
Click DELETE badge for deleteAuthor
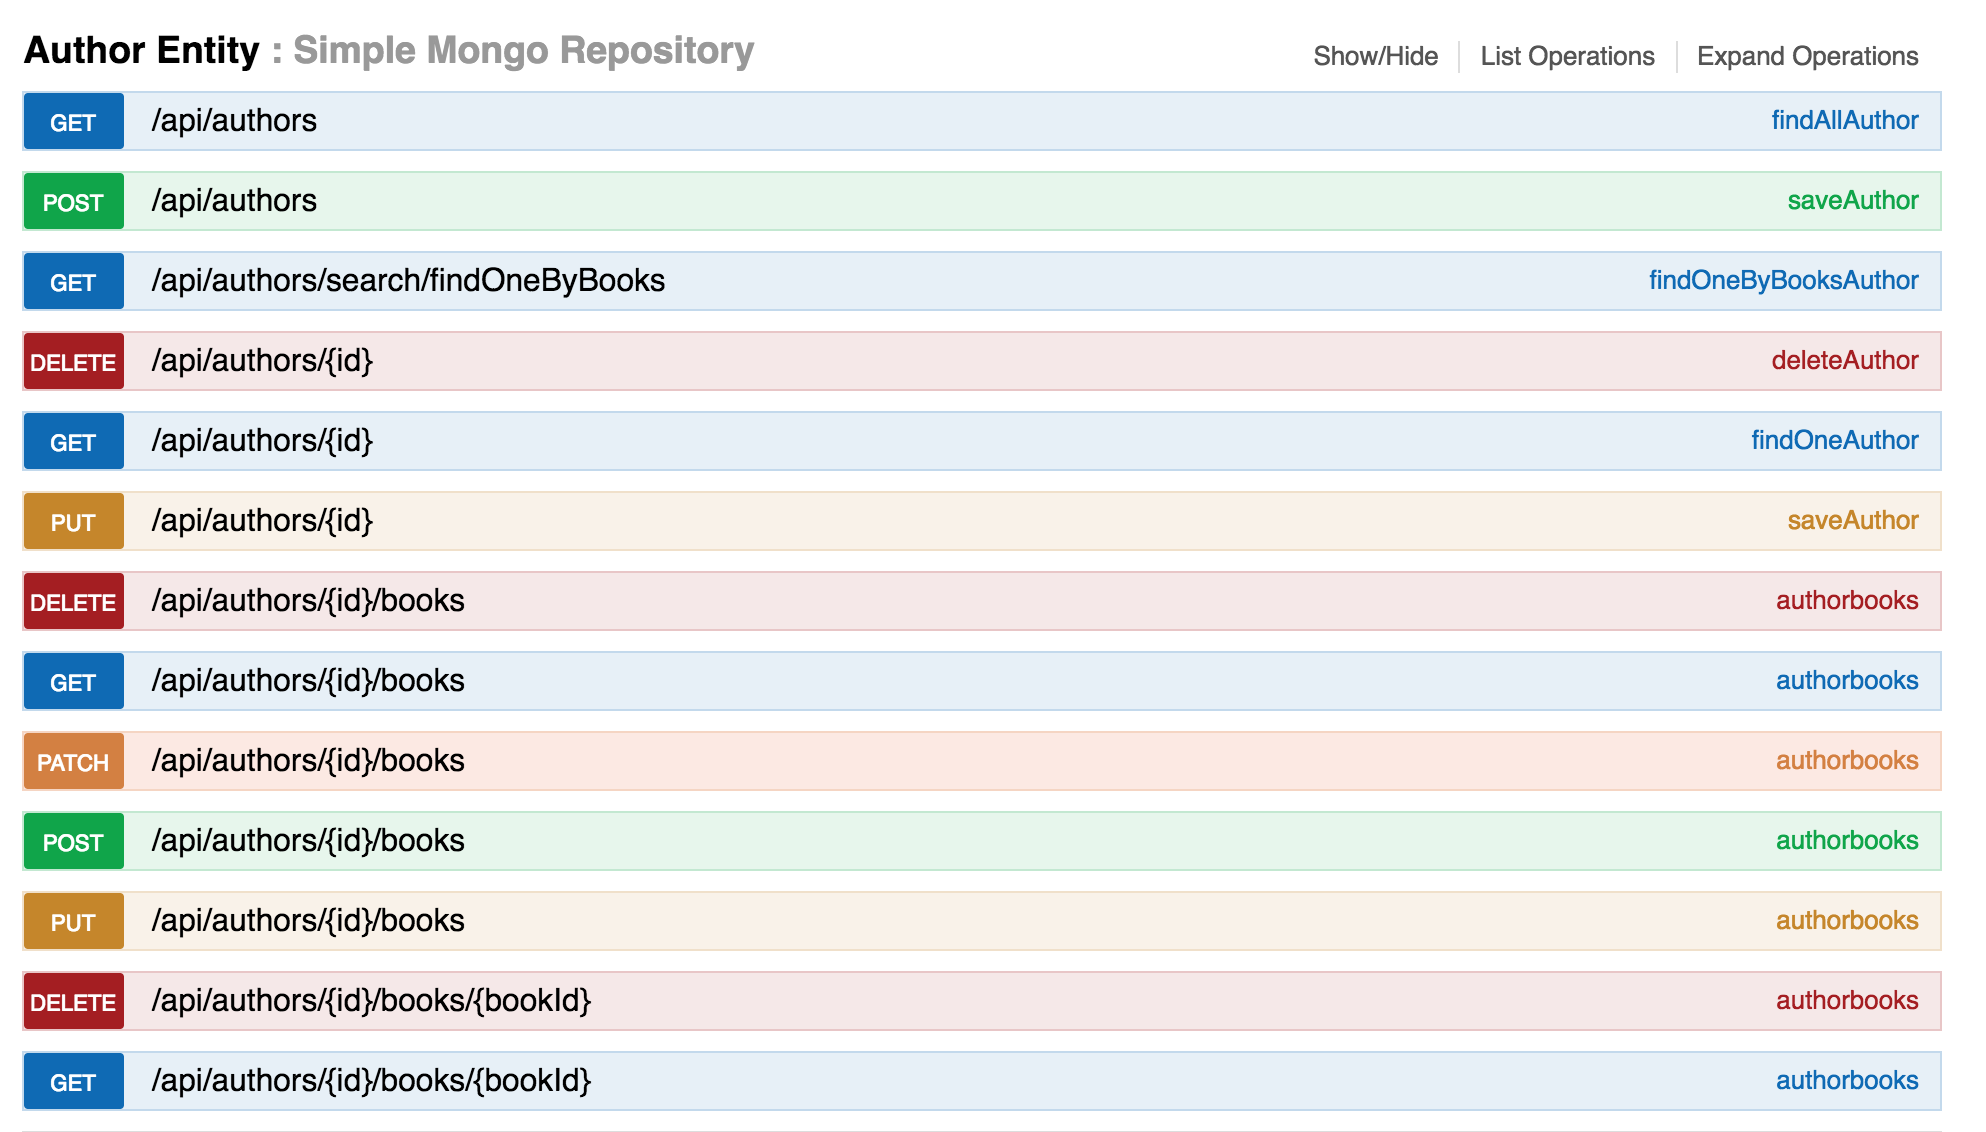(x=74, y=361)
